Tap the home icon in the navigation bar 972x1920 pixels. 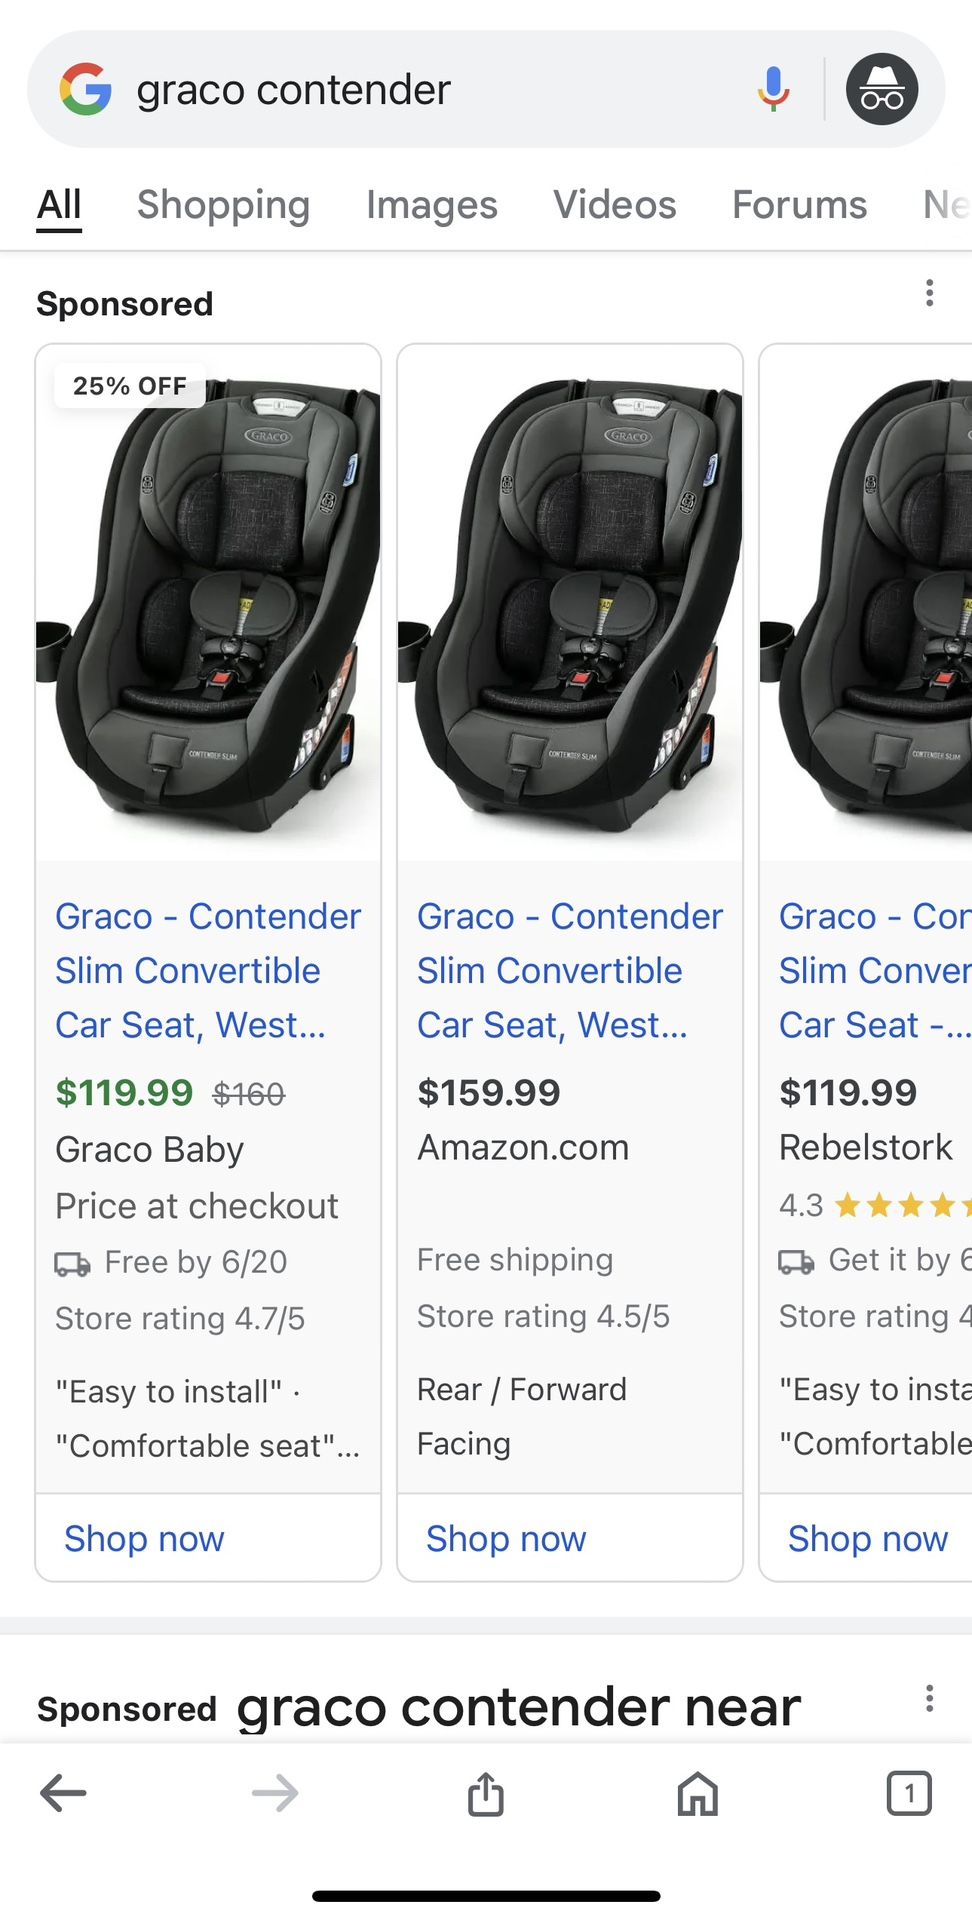pyautogui.click(x=698, y=1793)
